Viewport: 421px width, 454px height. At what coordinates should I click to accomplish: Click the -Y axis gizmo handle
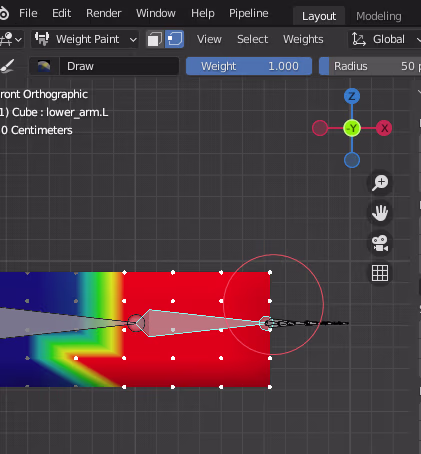click(352, 128)
